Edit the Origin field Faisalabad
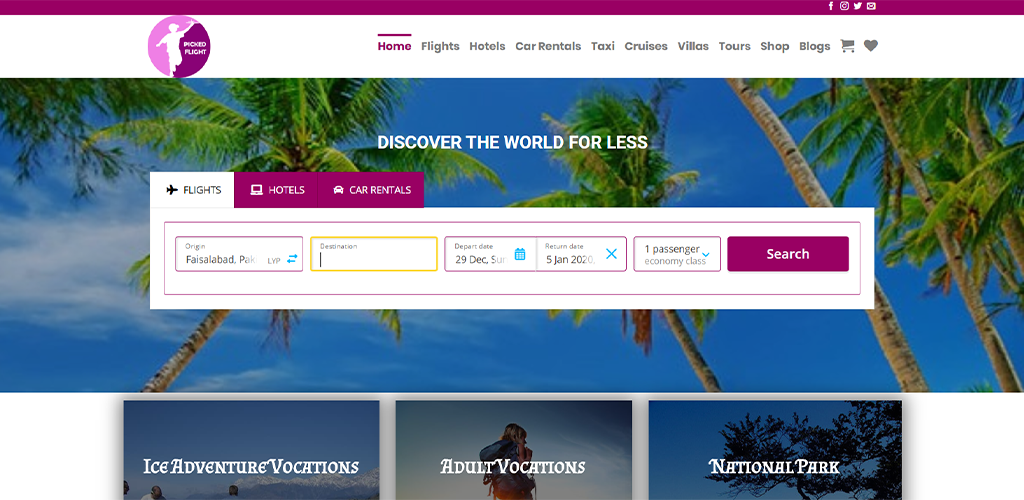Viewport: 1024px width, 500px height. tap(239, 254)
